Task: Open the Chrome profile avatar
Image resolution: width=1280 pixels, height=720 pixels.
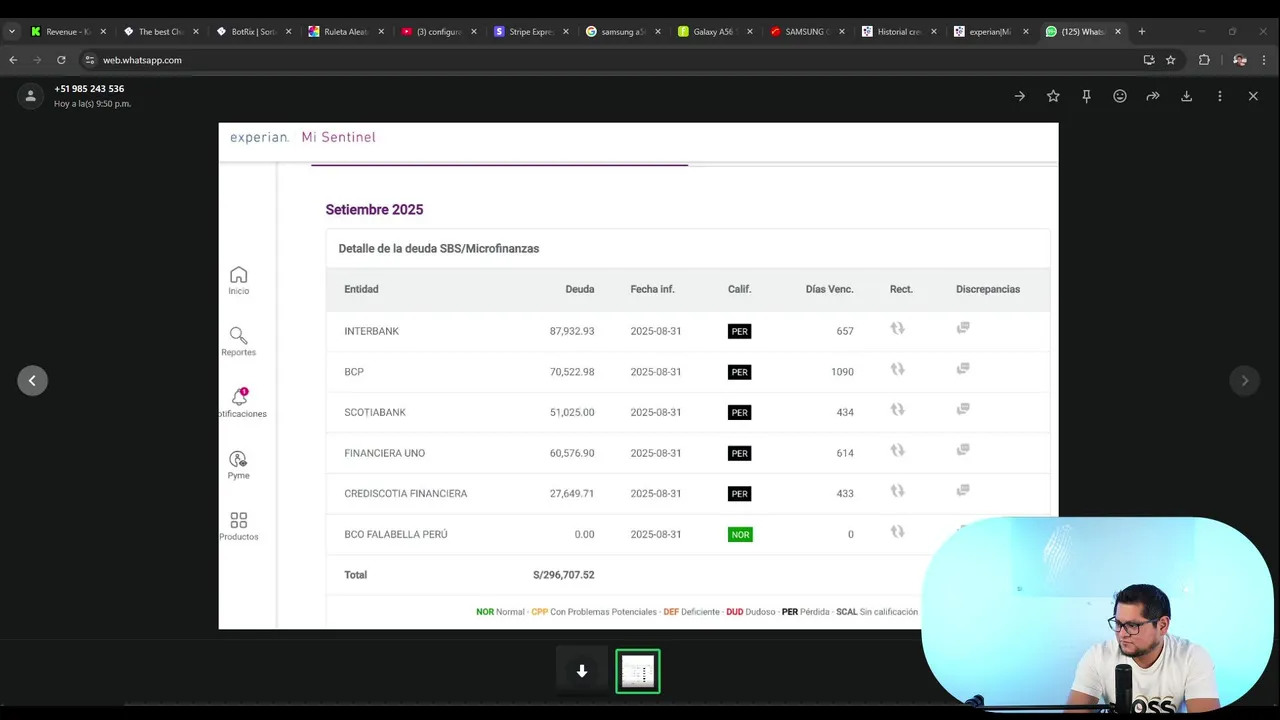Action: tap(1240, 60)
